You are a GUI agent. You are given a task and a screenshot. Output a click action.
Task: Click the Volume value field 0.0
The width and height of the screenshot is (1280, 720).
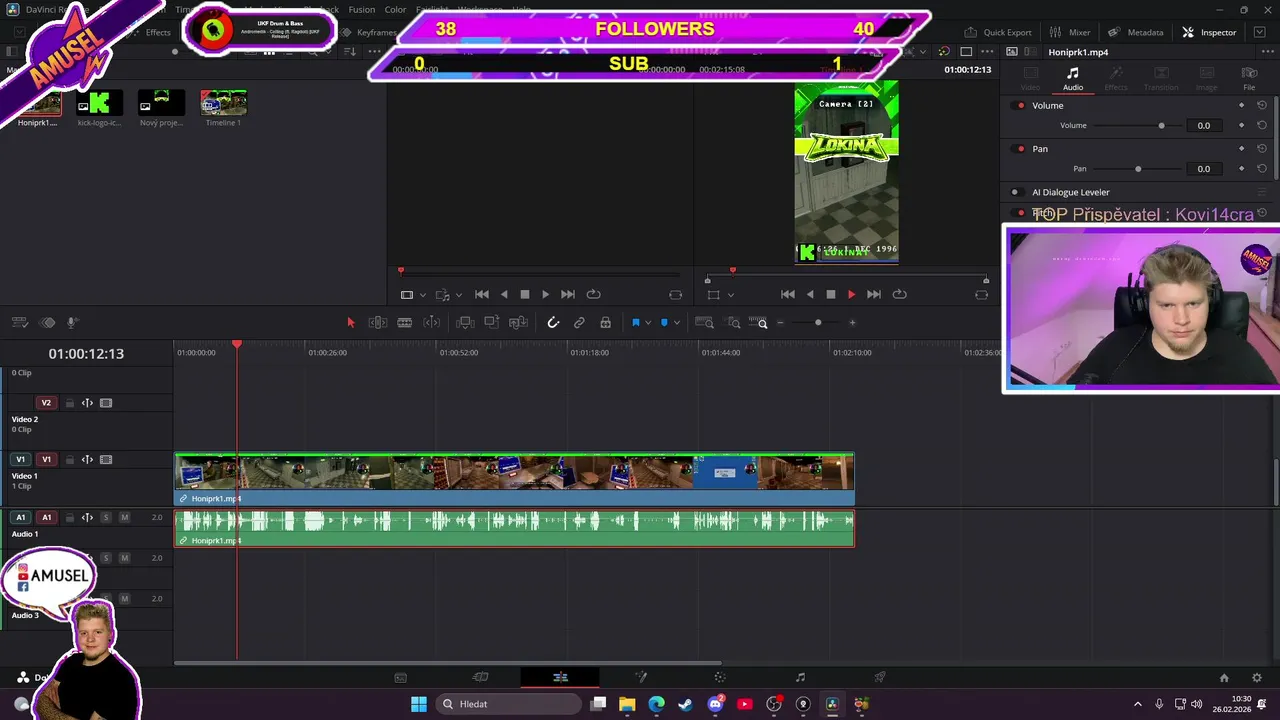pyautogui.click(x=1204, y=125)
